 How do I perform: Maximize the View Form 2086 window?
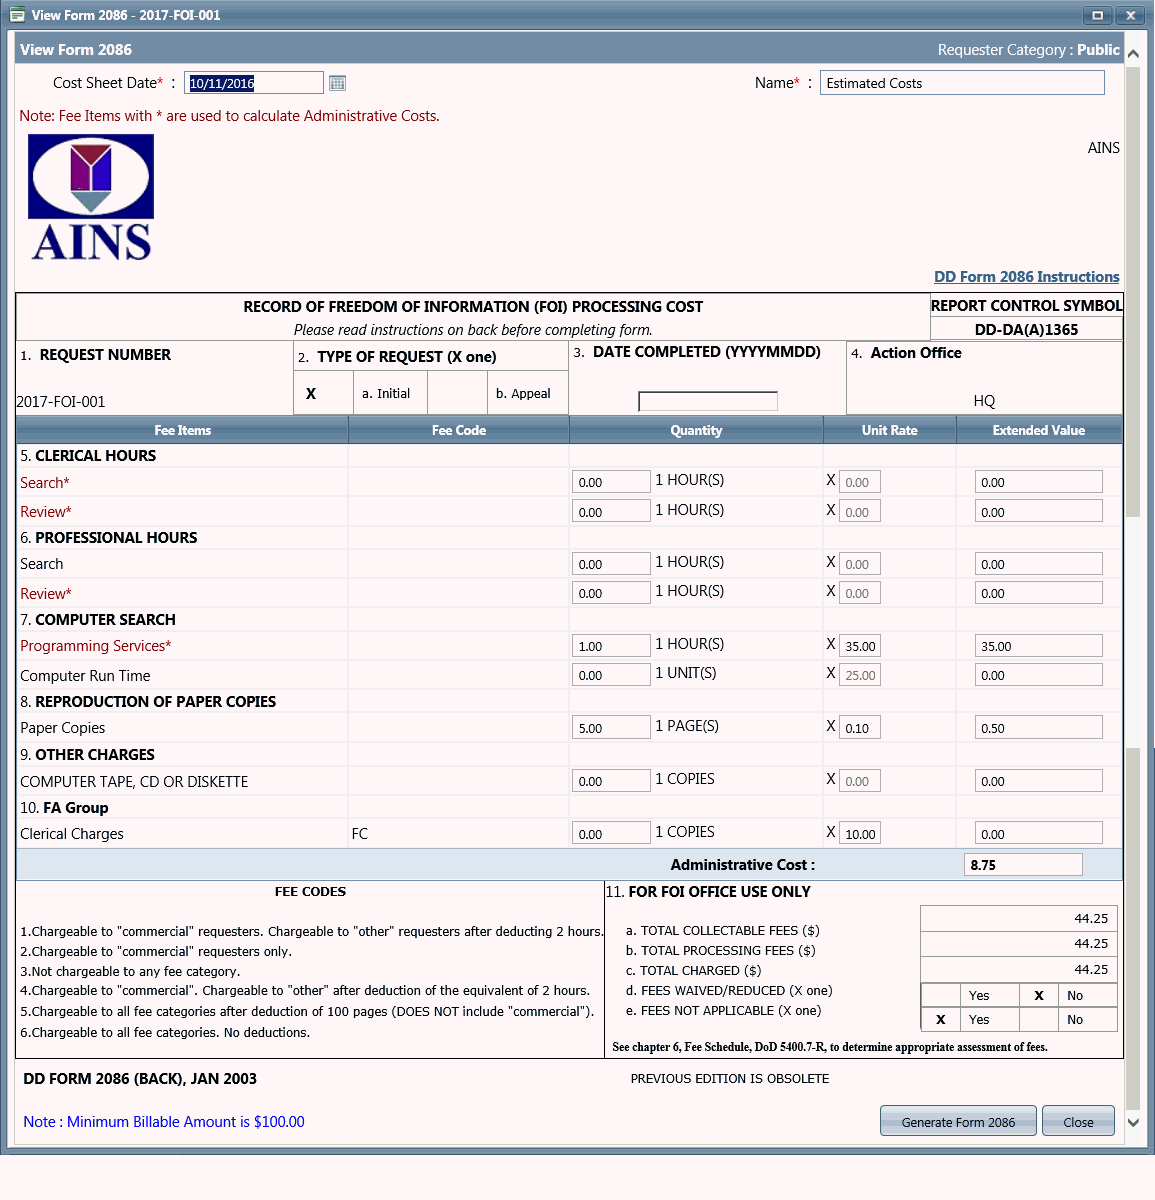click(1098, 15)
